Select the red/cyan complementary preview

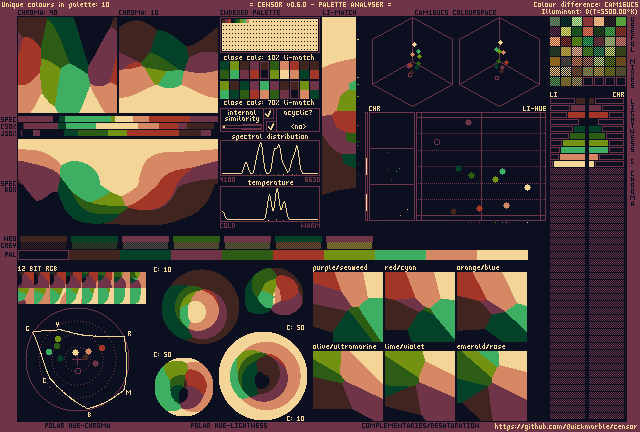pos(419,307)
